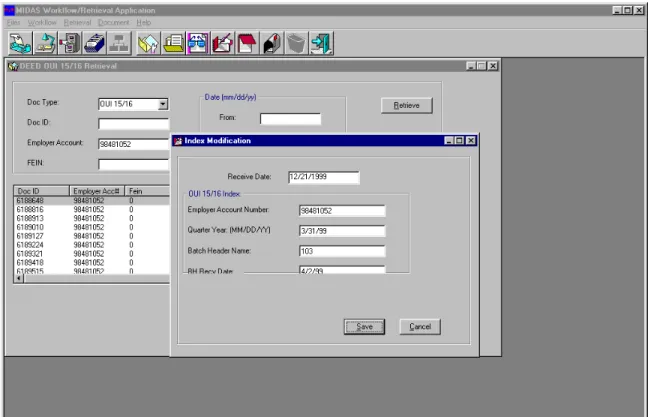Minimize the DEED OUI 15/16 Retrieval window

(471, 66)
